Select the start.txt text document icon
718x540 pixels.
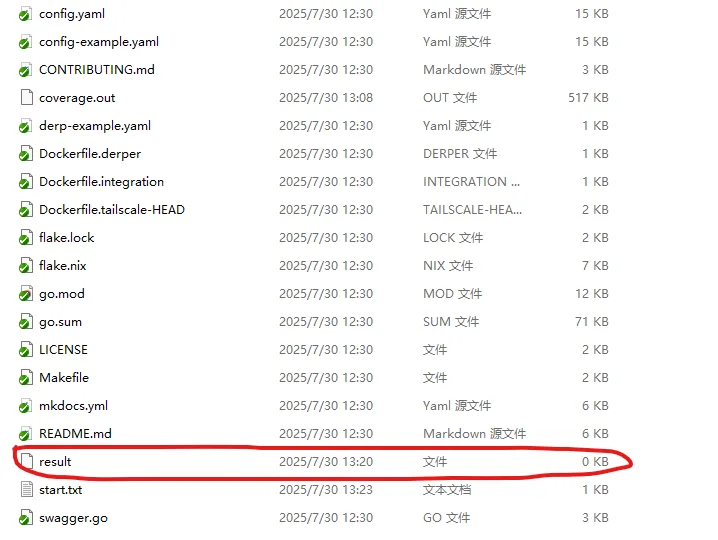coord(26,490)
